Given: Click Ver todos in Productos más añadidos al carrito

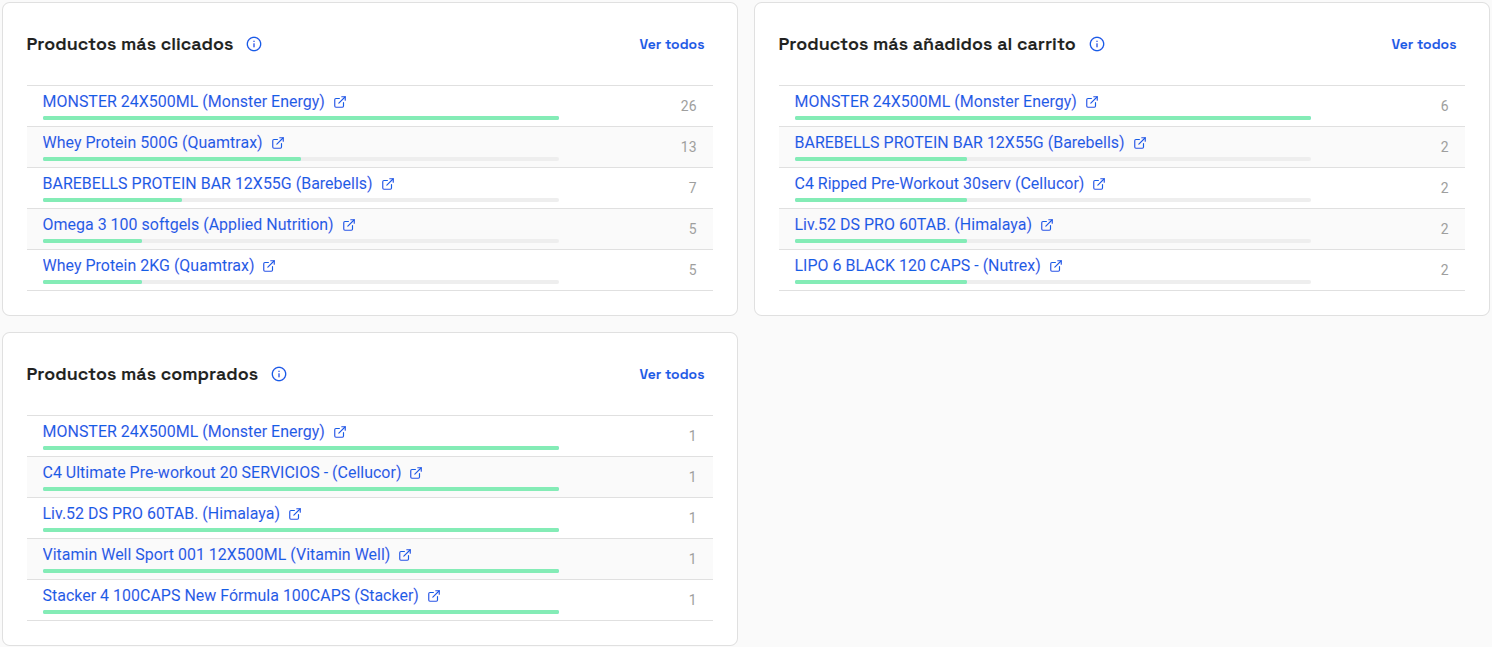Looking at the screenshot, I should click(x=1424, y=44).
